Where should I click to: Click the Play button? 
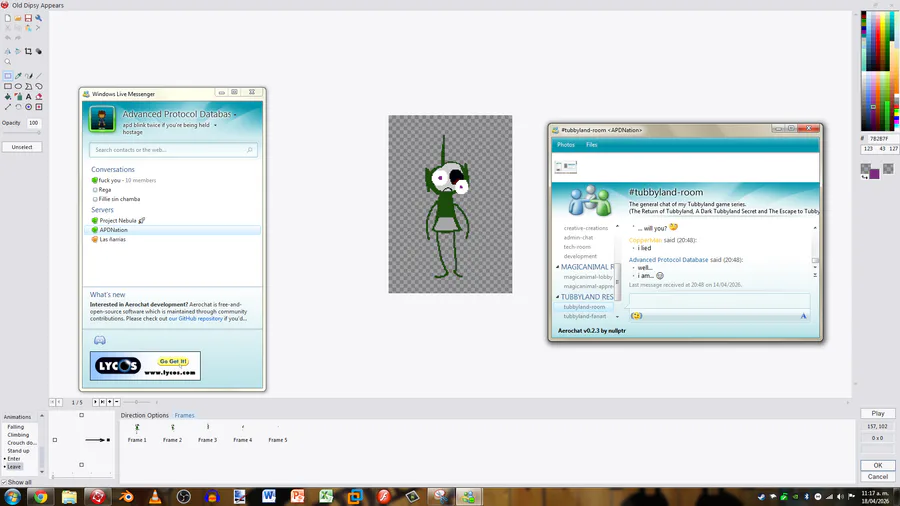click(878, 413)
